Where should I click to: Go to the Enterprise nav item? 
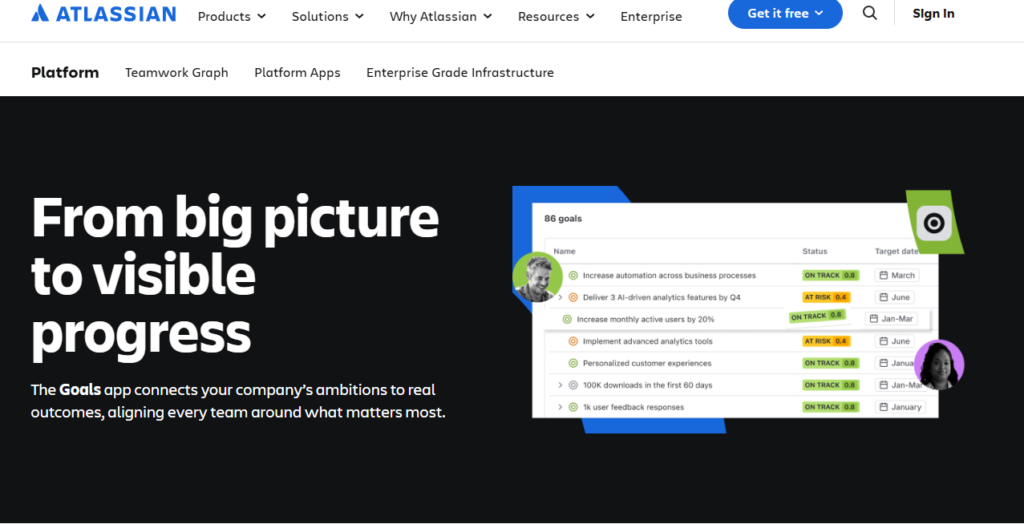(x=651, y=16)
